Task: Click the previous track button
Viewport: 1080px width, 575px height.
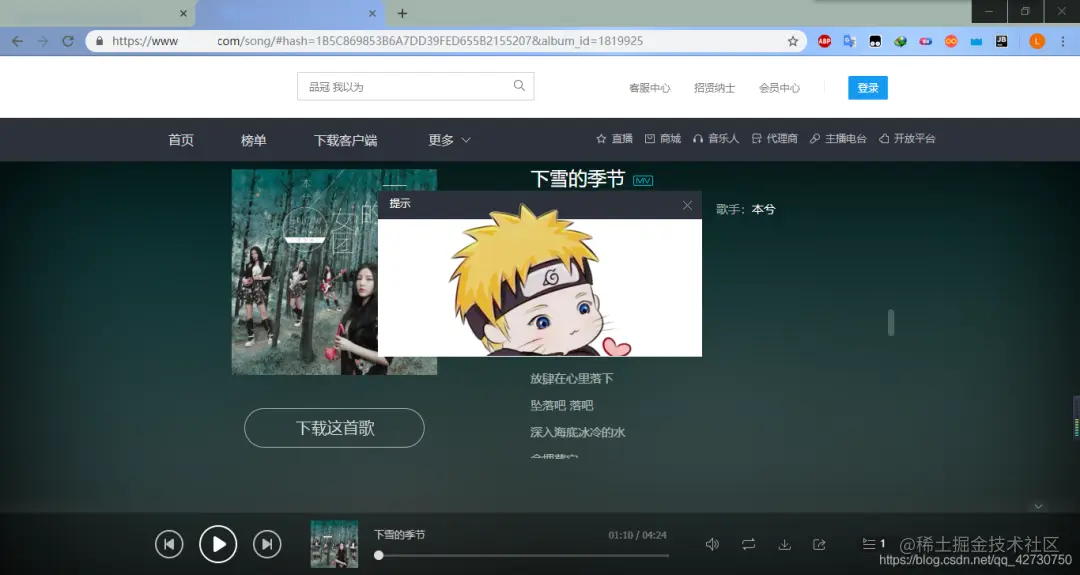Action: coord(169,544)
